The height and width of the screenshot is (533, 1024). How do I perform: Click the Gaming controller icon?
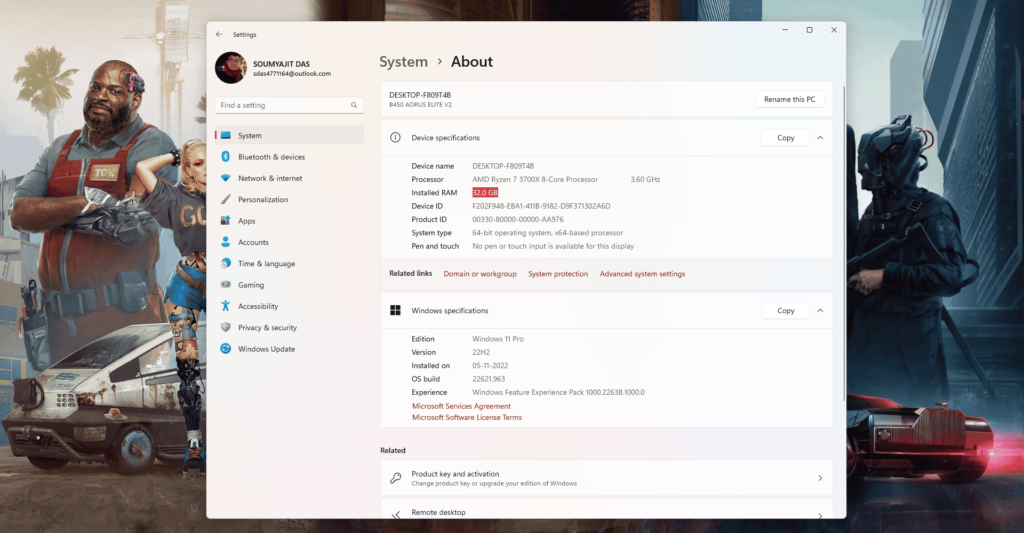coord(225,285)
